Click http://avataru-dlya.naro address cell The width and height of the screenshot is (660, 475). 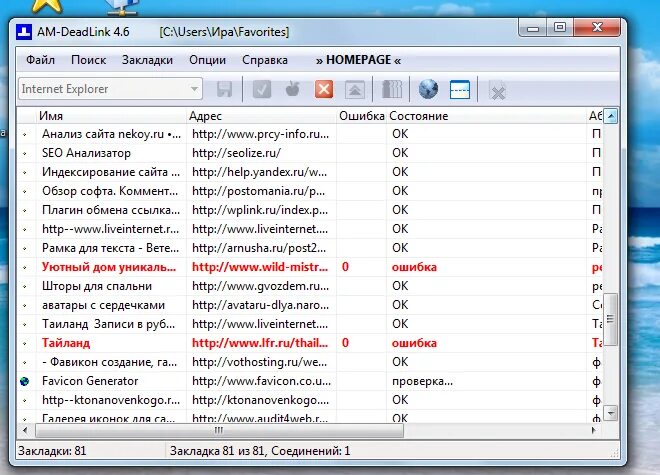tap(260, 305)
